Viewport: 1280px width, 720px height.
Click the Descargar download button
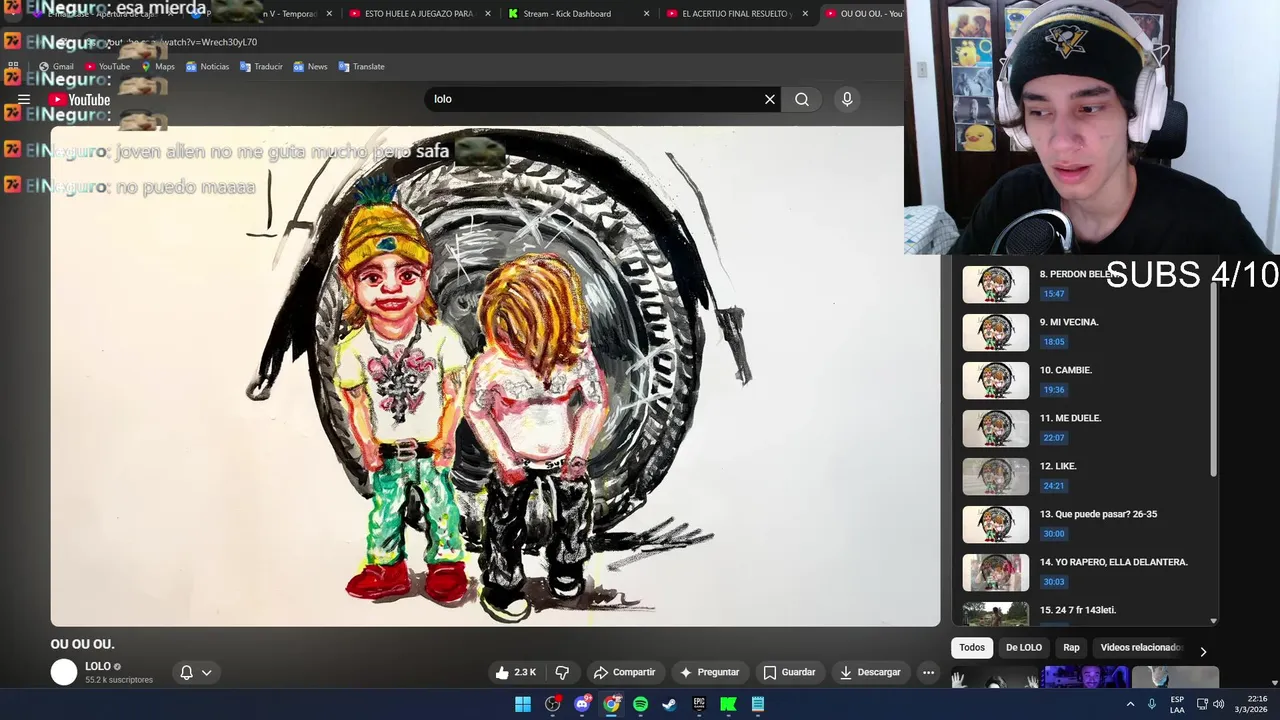coord(870,672)
